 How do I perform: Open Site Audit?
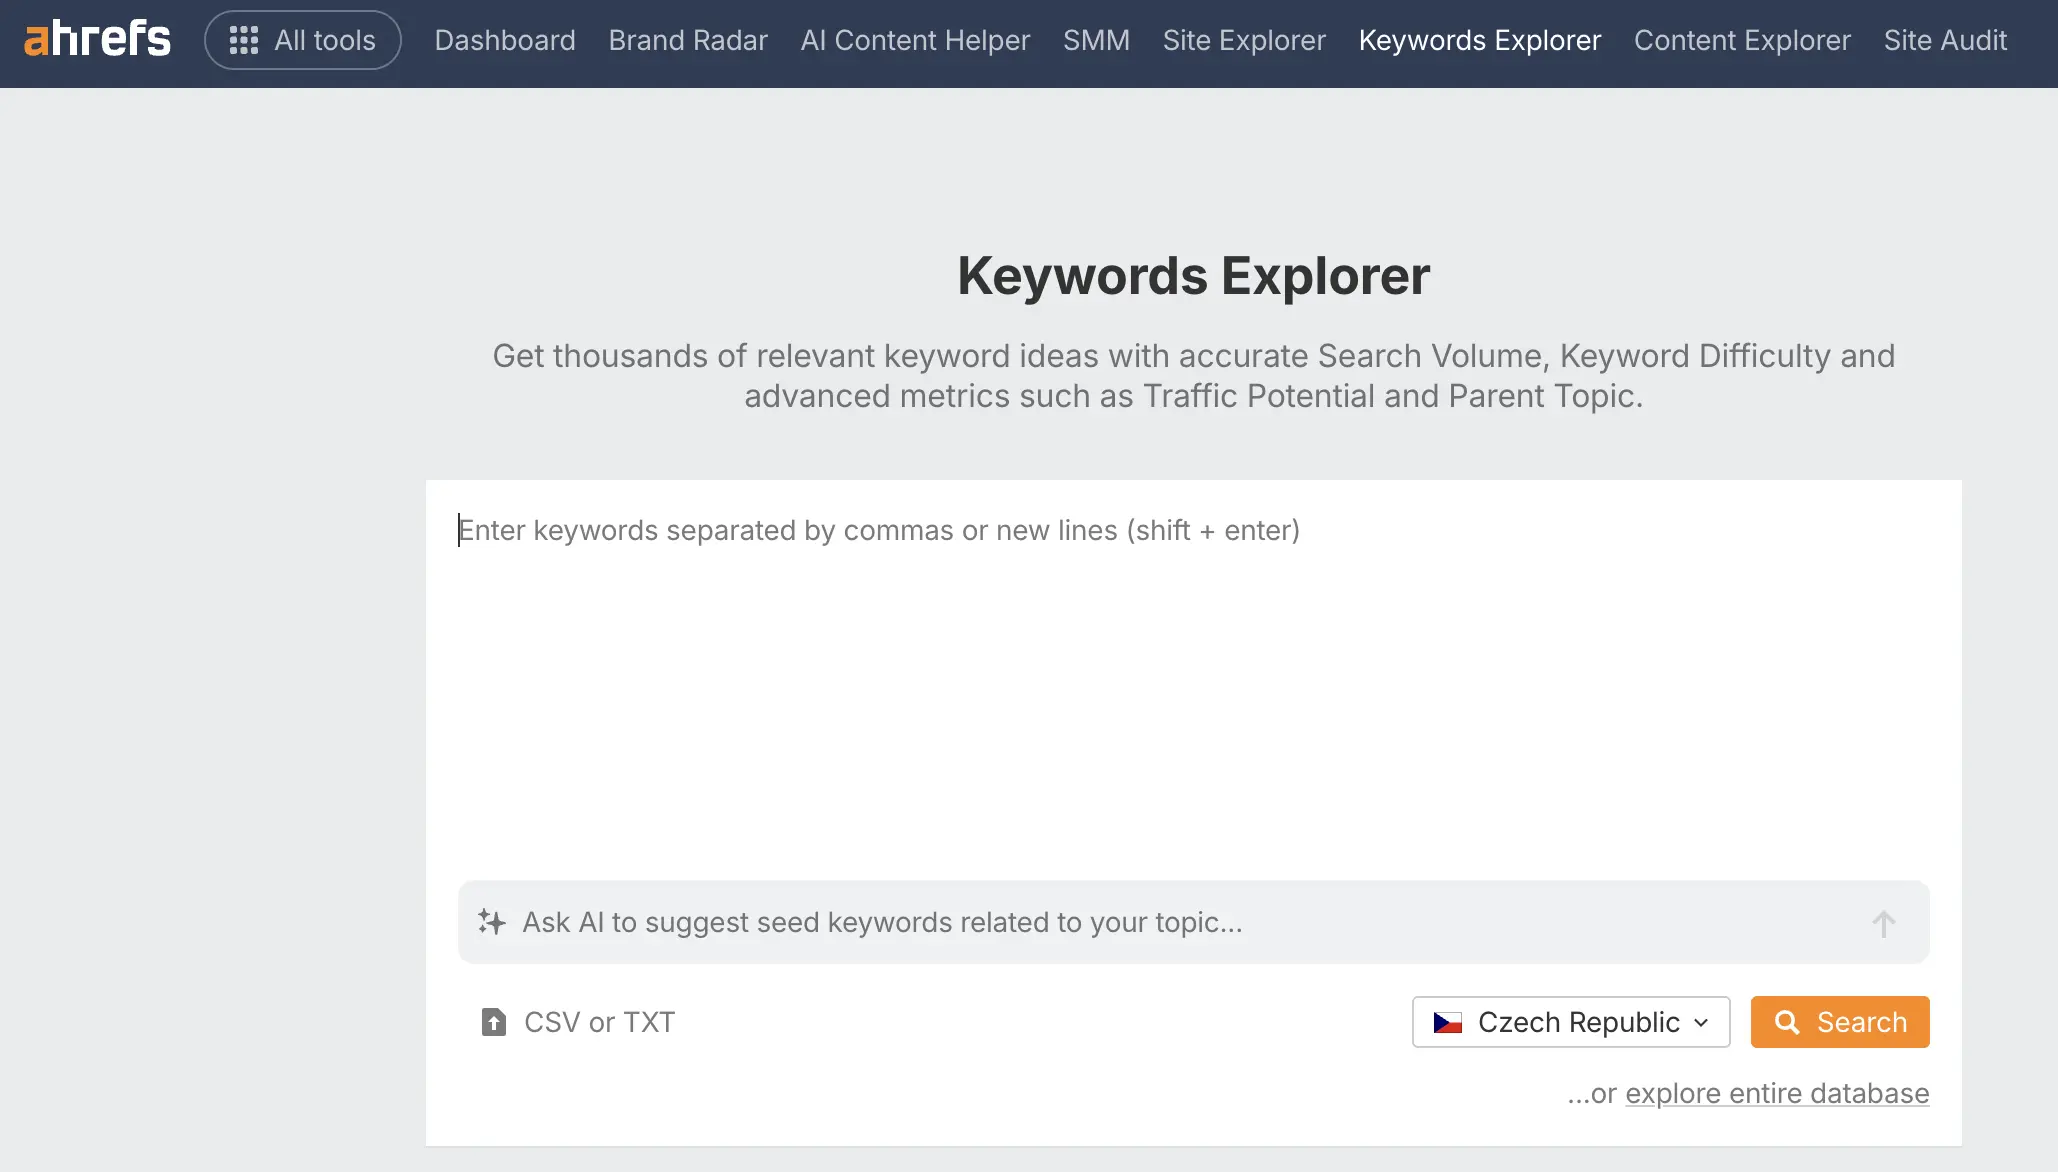pyautogui.click(x=1945, y=40)
